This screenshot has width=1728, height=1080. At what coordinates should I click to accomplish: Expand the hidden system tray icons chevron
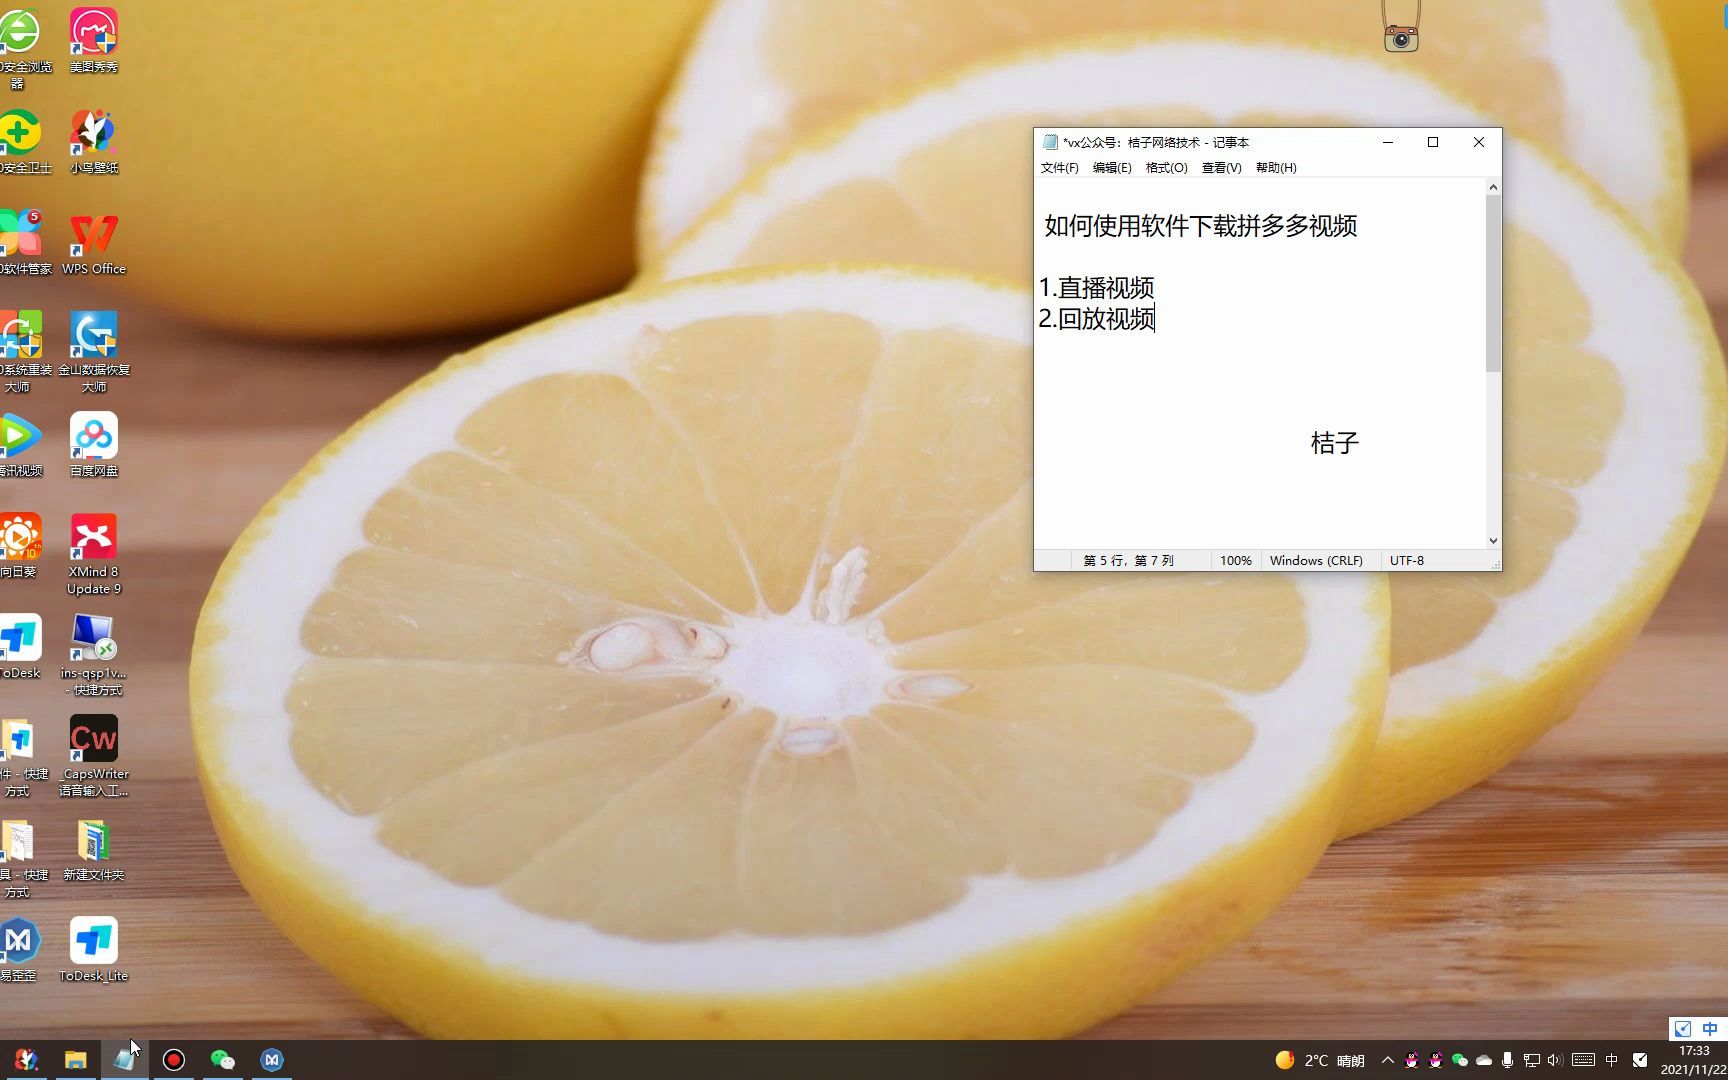(1387, 1060)
